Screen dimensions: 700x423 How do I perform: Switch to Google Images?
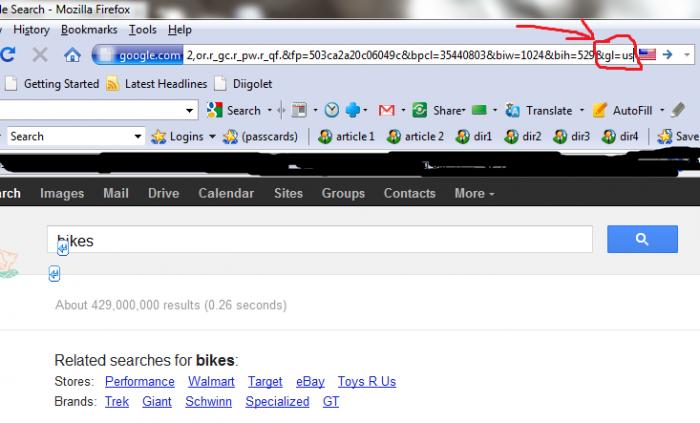coord(62,193)
